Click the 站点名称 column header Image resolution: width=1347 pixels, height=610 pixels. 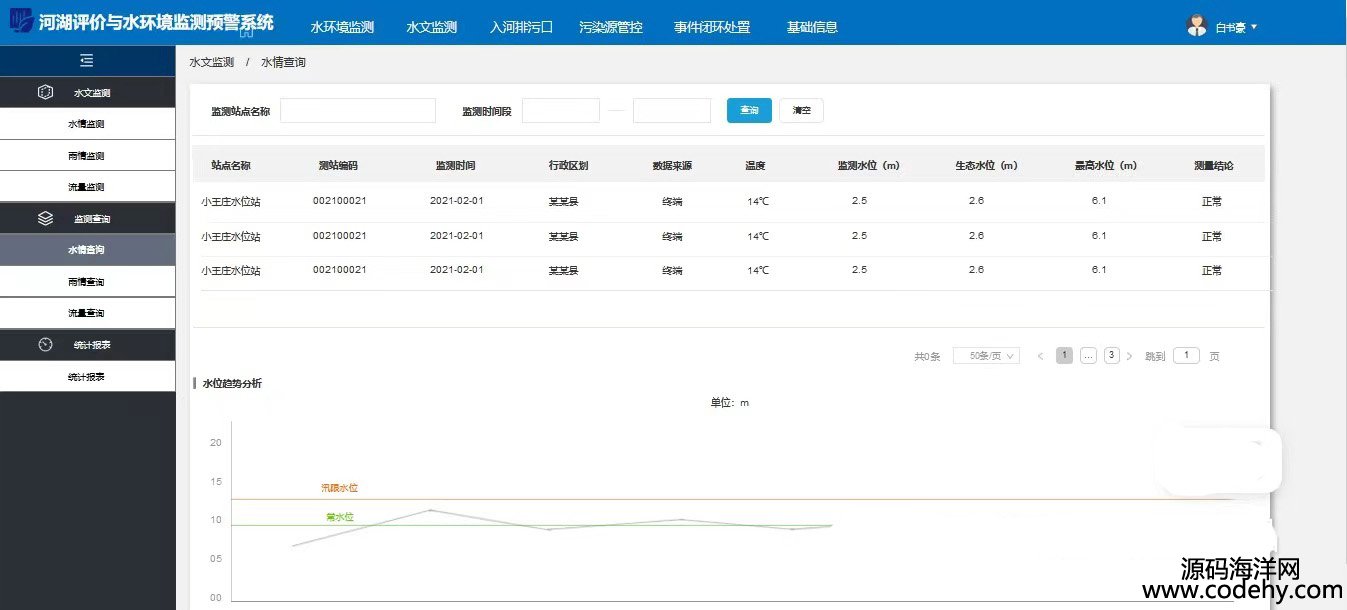coord(231,165)
